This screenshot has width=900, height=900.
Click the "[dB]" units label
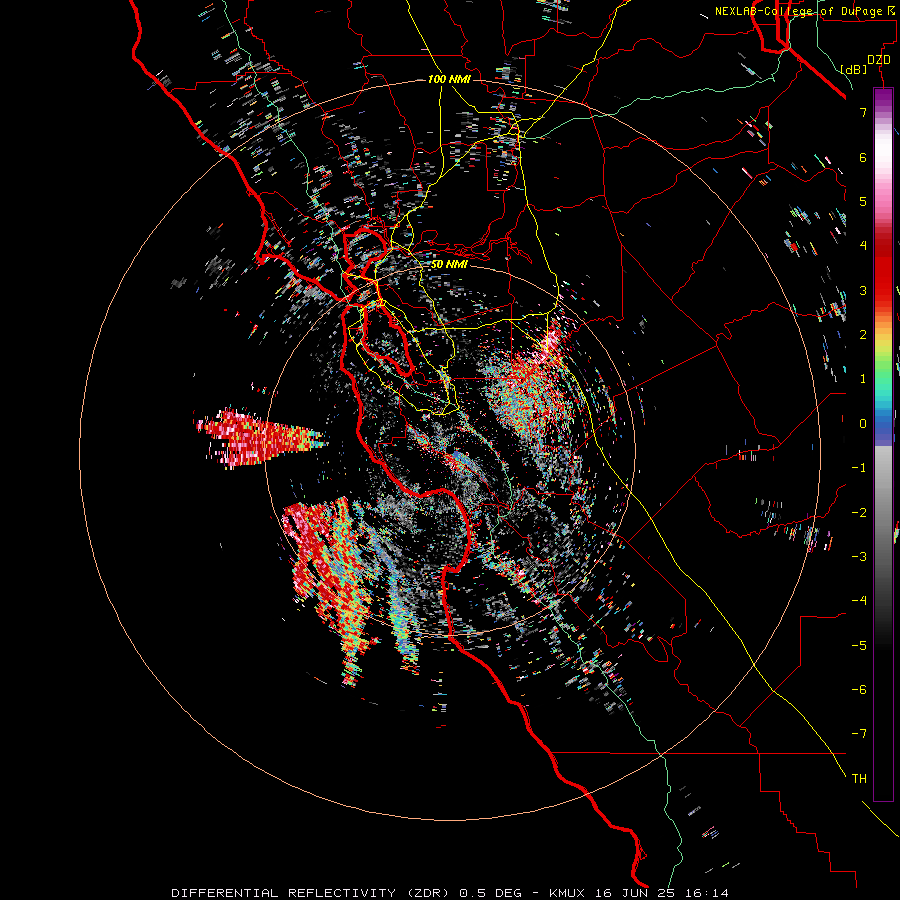(854, 69)
